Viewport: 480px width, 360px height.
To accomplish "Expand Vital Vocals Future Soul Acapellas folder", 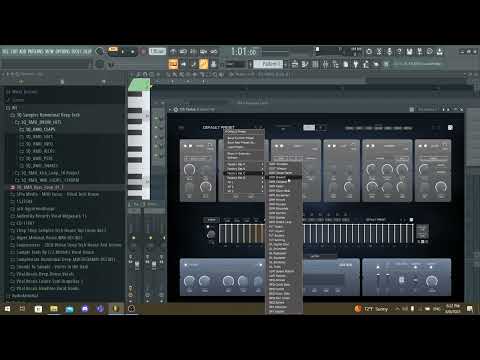I will point(47,281).
